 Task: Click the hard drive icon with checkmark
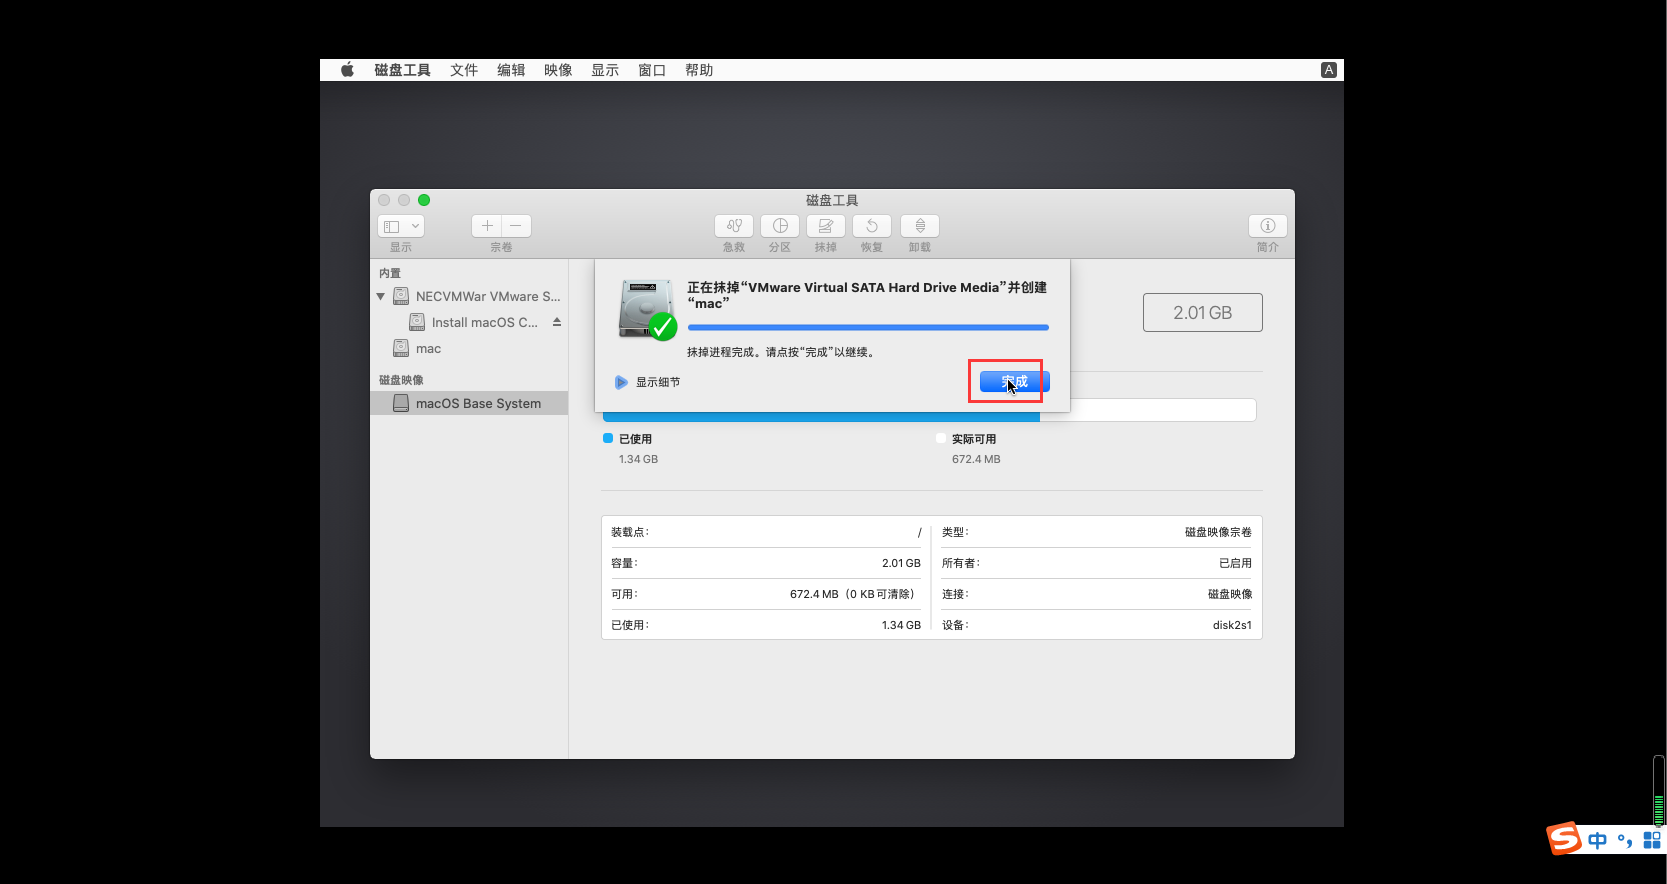[647, 309]
